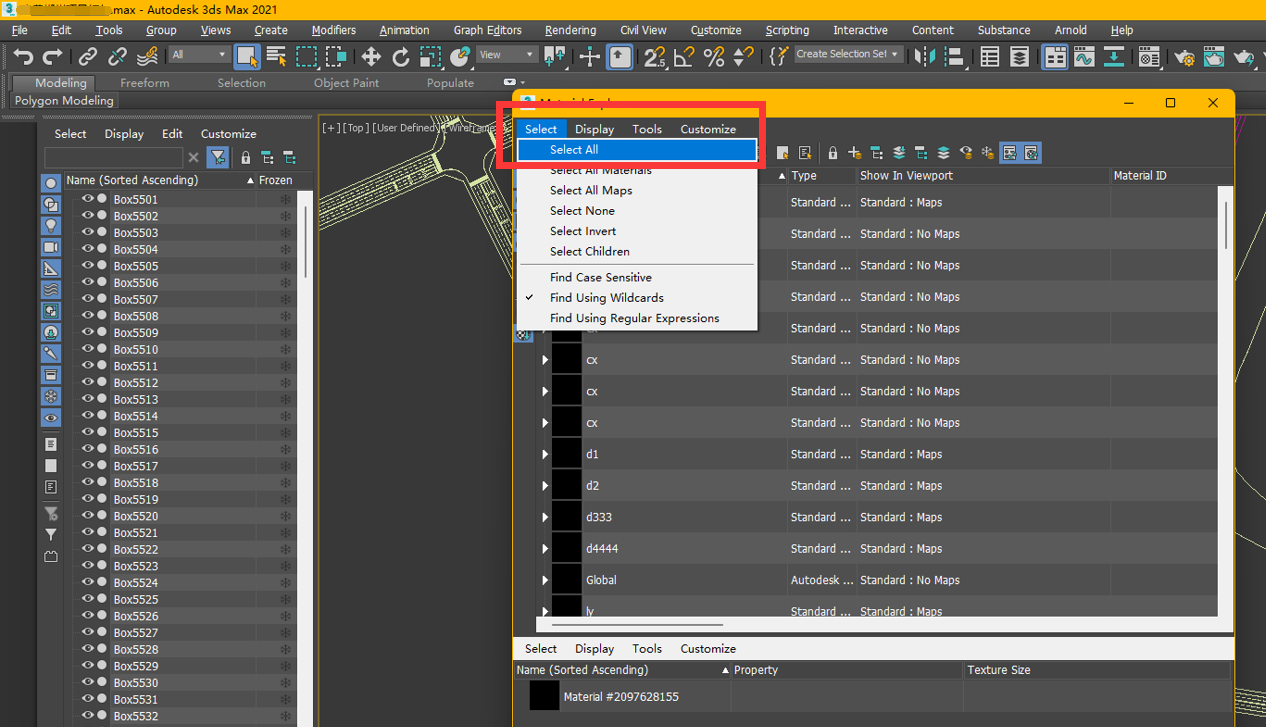Image resolution: width=1266 pixels, height=727 pixels.
Task: Click the Redo arrow in main toolbar
Action: coord(53,56)
